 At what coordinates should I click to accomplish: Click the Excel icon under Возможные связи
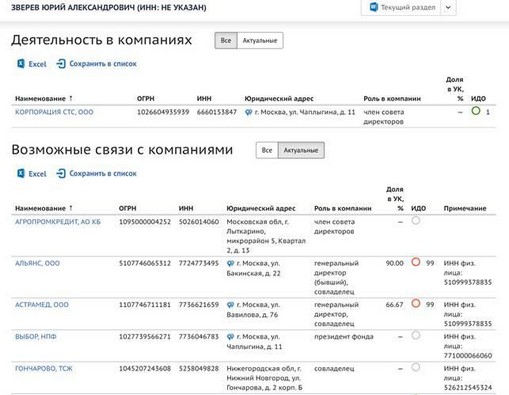[x=21, y=173]
